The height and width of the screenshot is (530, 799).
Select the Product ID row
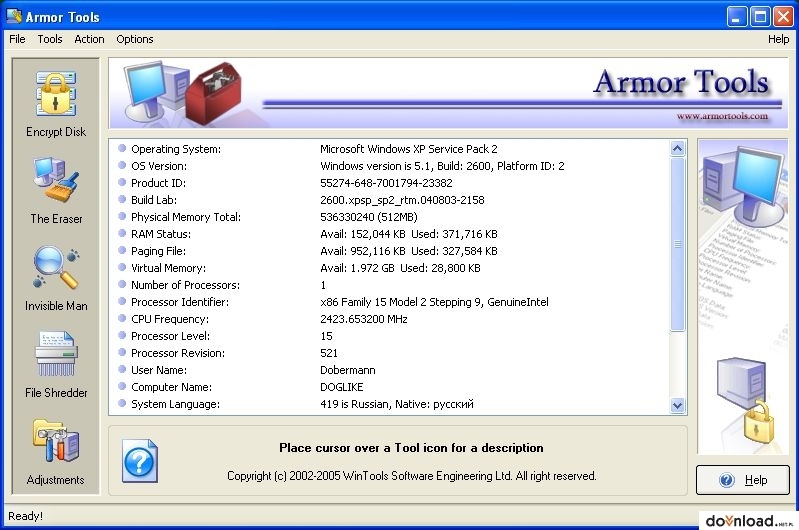(x=389, y=183)
